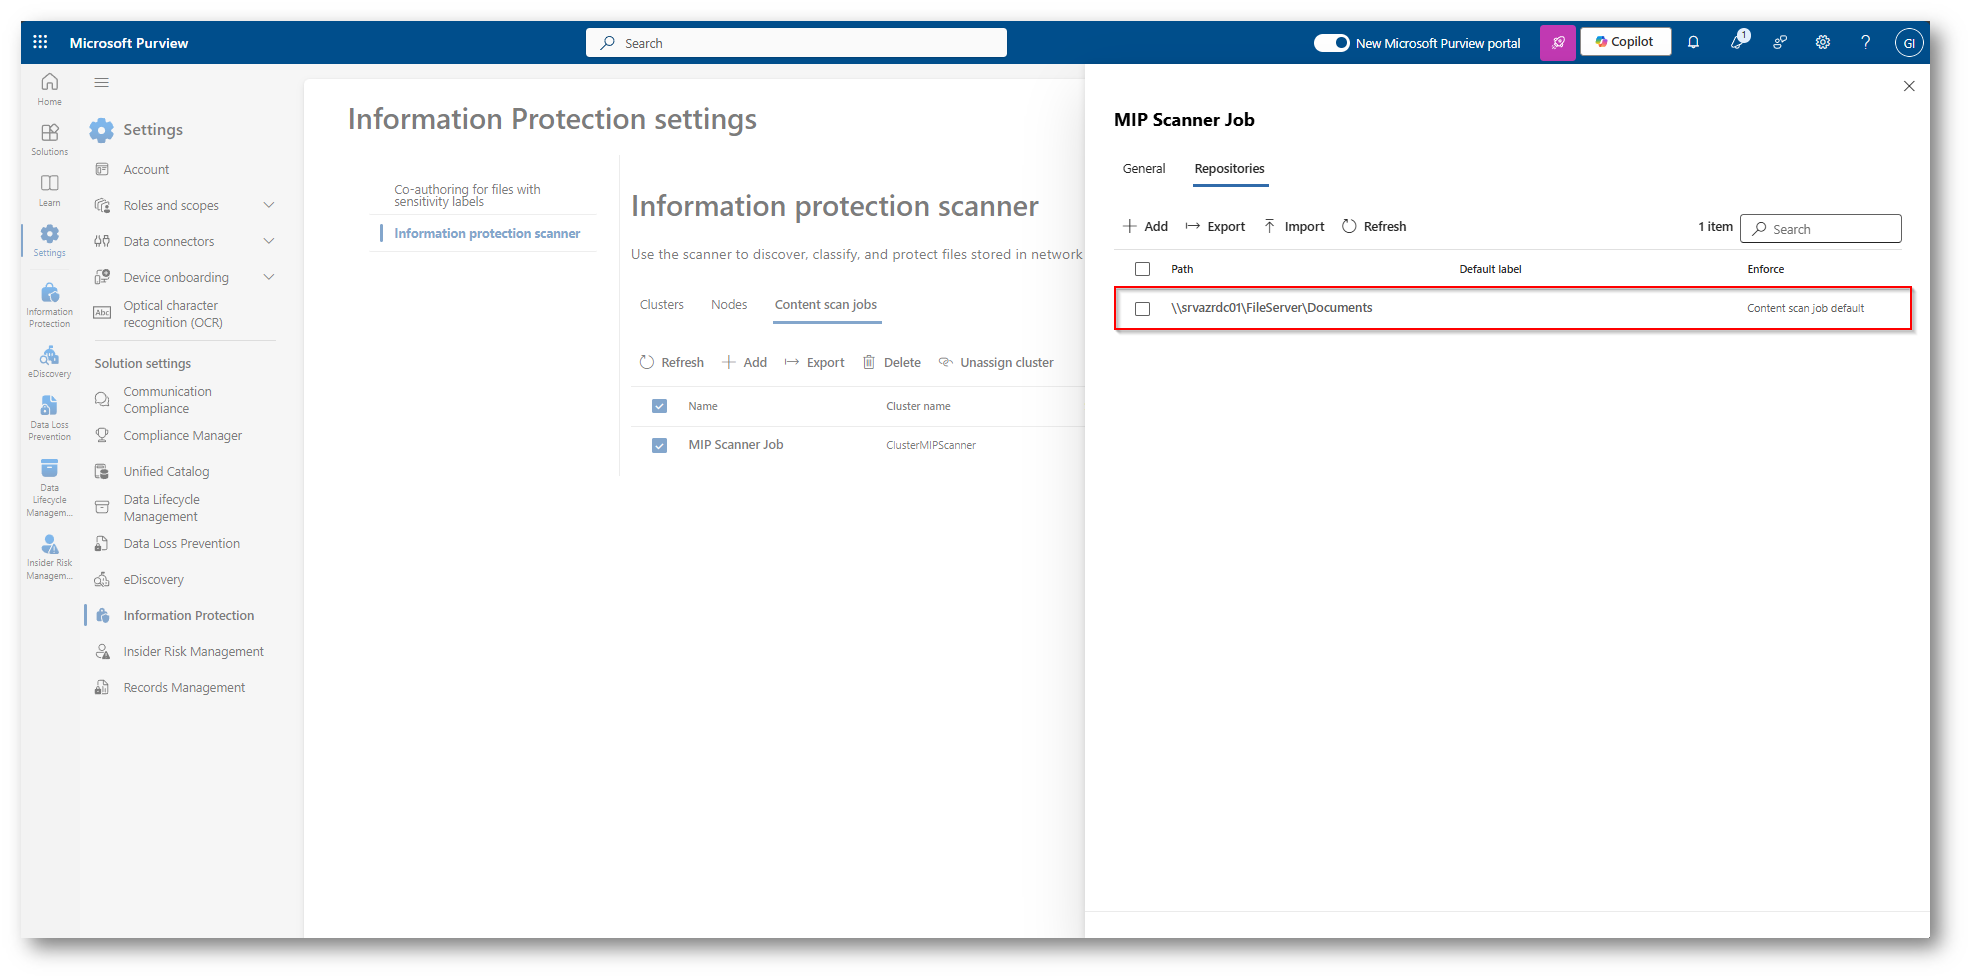This screenshot has width=1972, height=980.
Task: Click the settings gear in top bar
Action: click(1822, 42)
